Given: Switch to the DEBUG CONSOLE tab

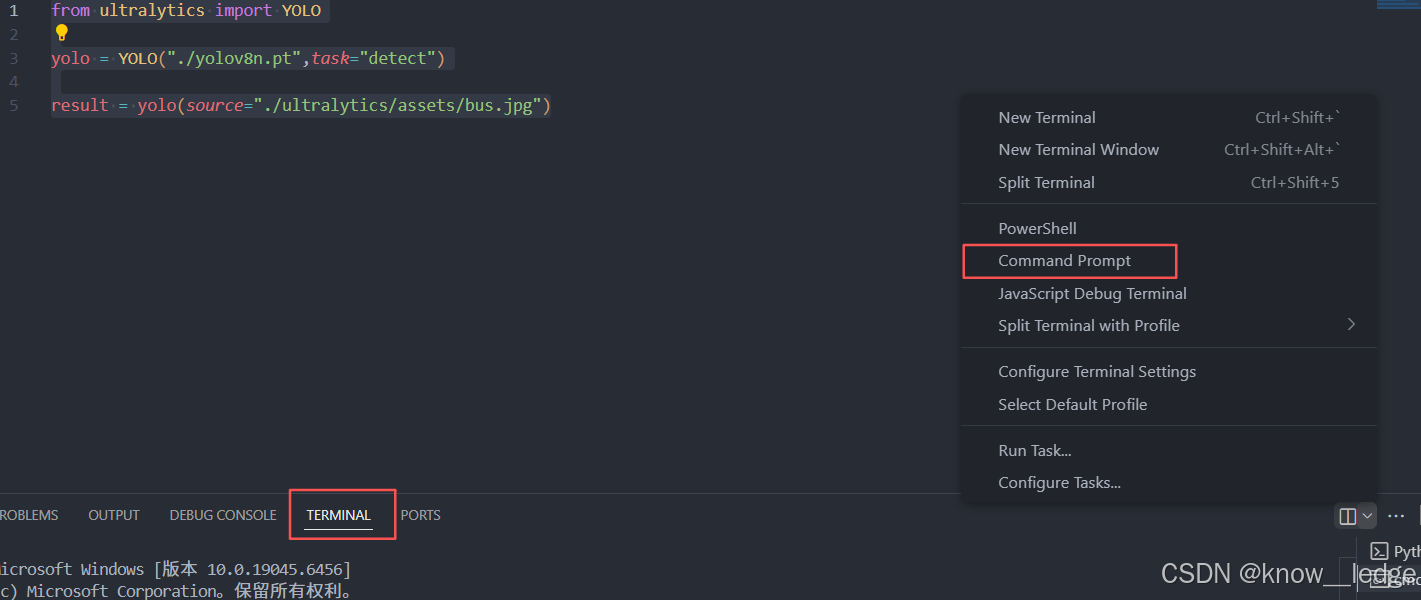Looking at the screenshot, I should [x=223, y=516].
